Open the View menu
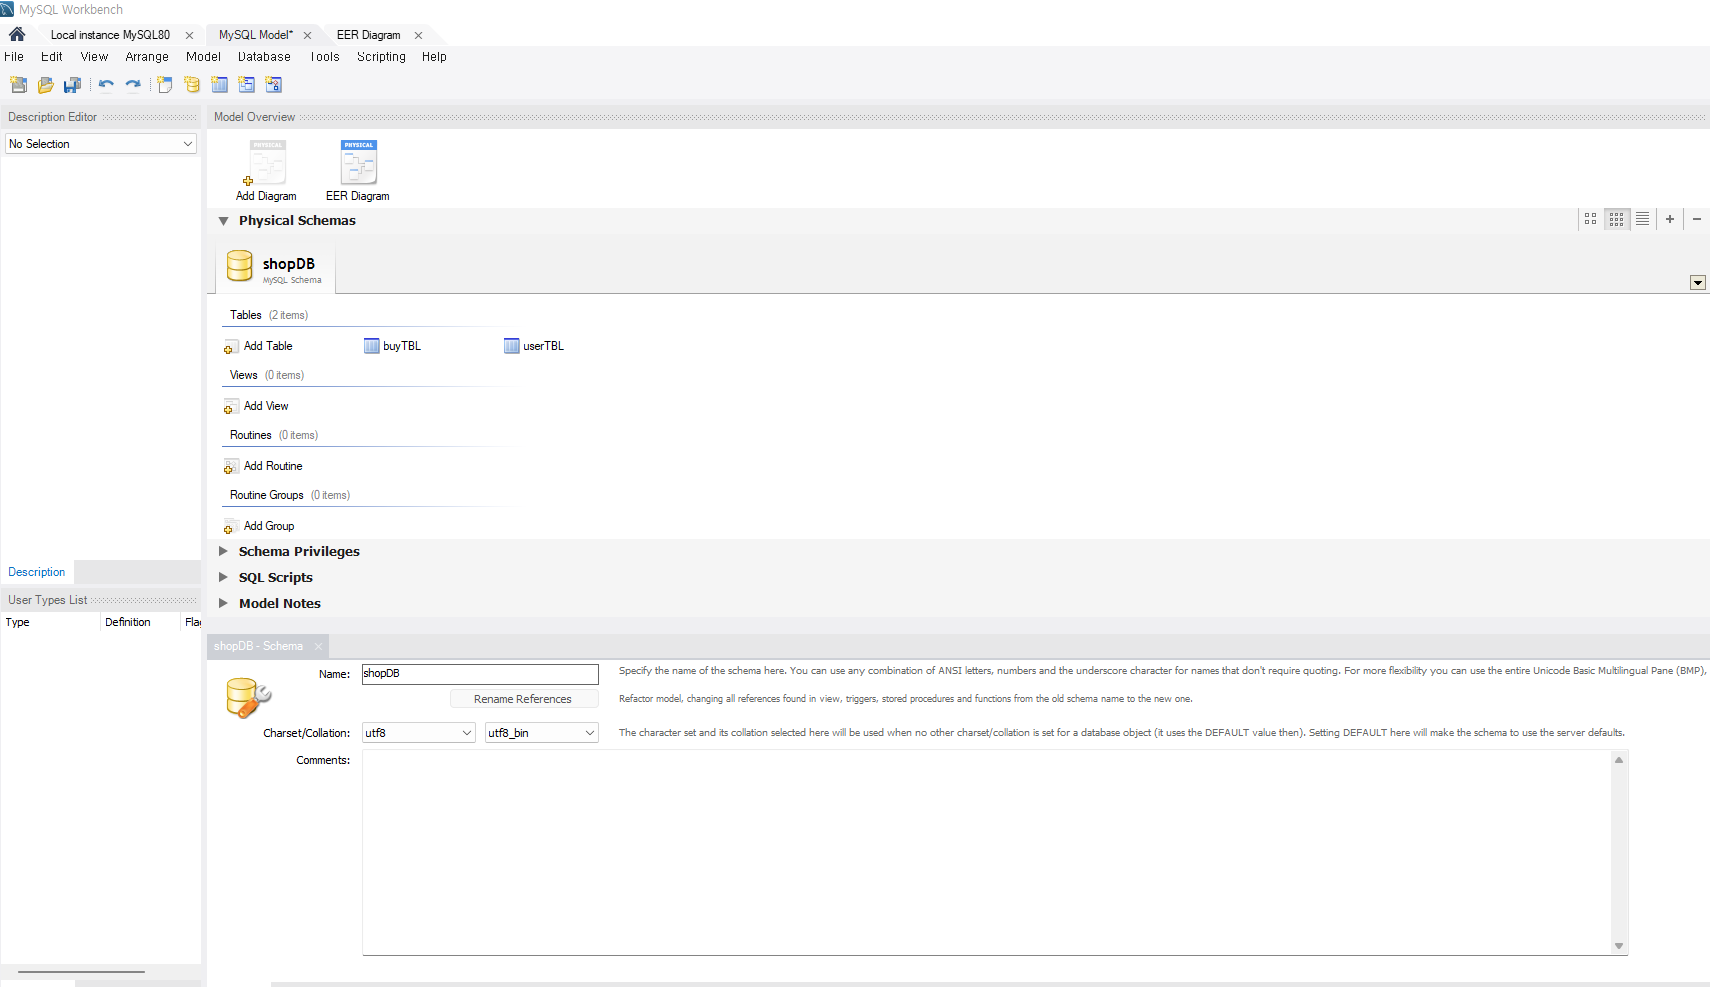Image resolution: width=1710 pixels, height=987 pixels. 94,57
